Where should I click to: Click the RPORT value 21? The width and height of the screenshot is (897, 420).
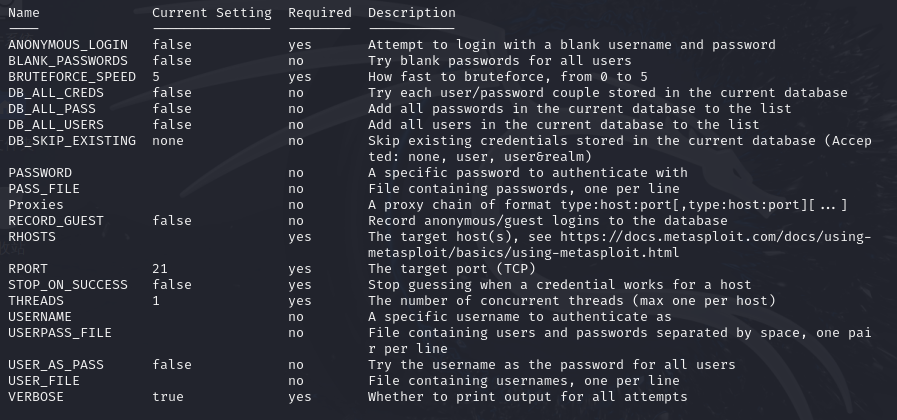160,269
